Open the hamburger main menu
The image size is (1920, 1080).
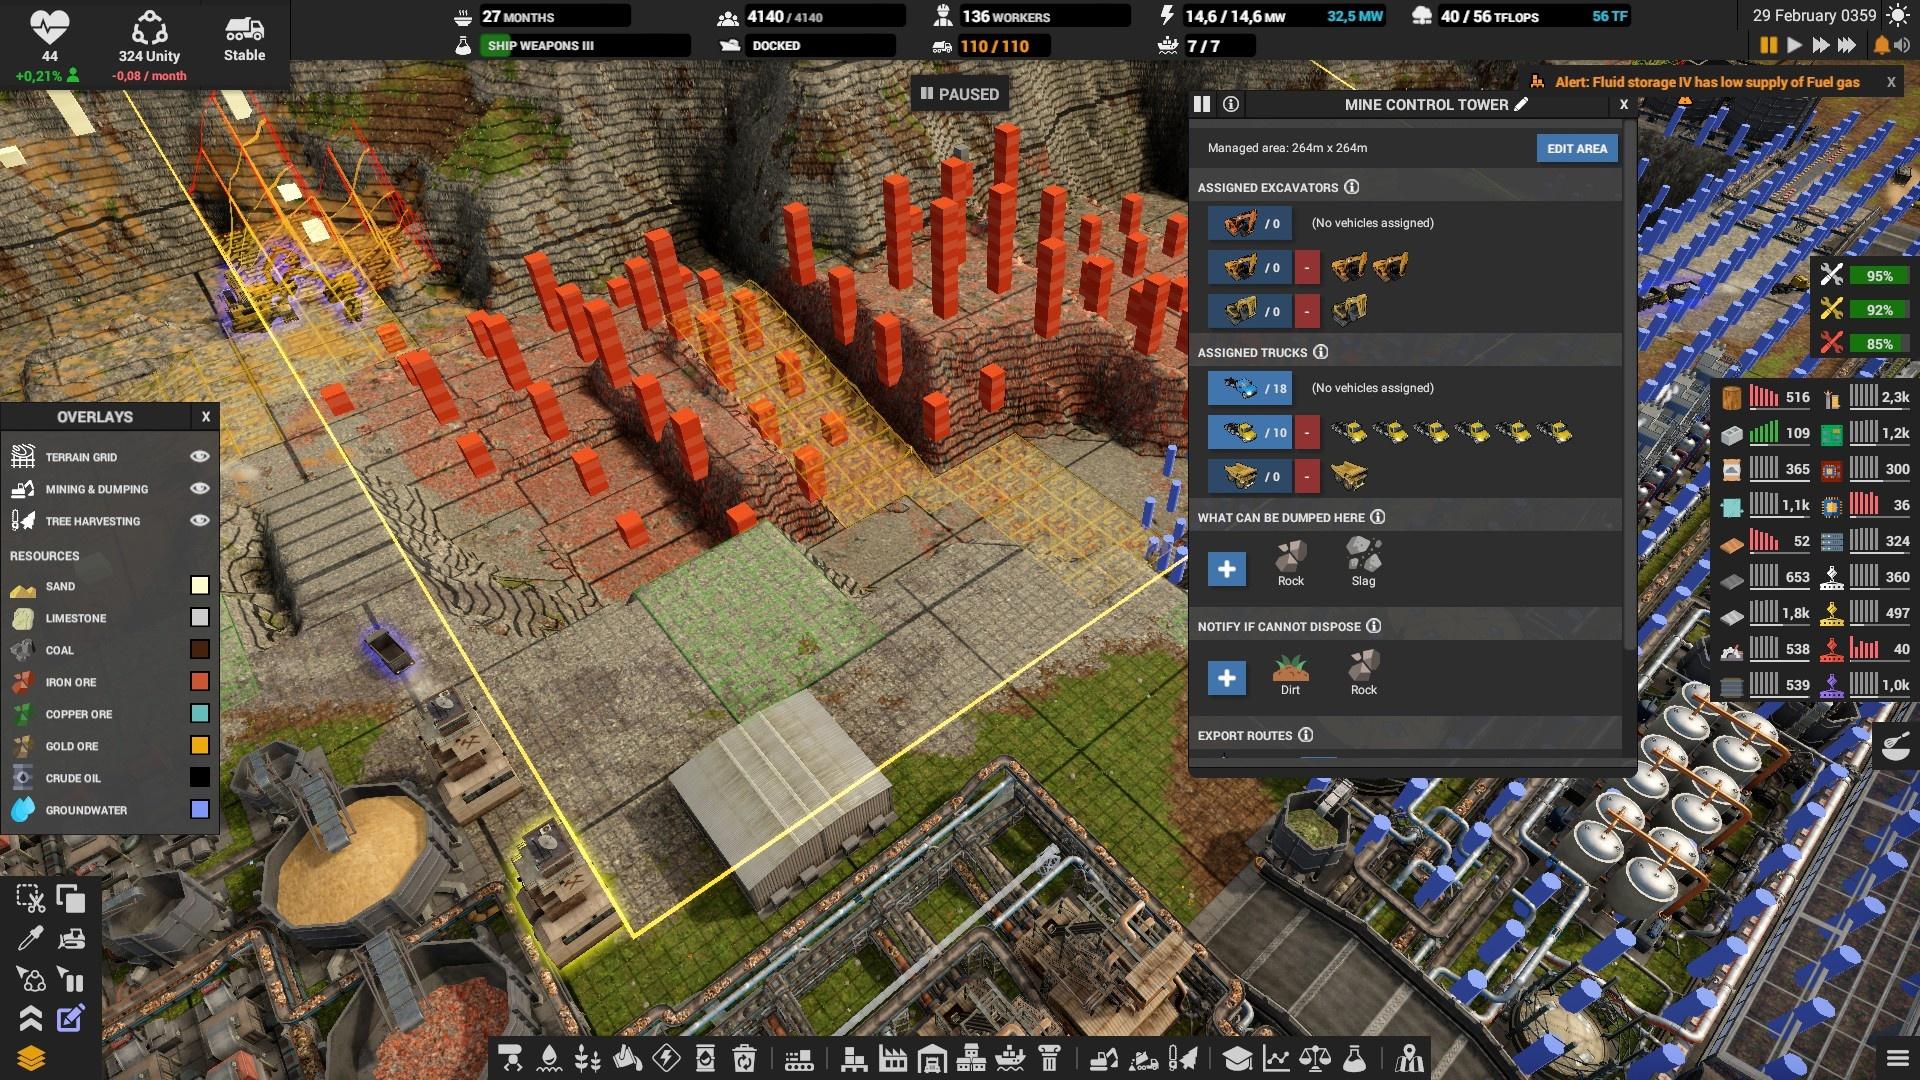(1897, 1058)
